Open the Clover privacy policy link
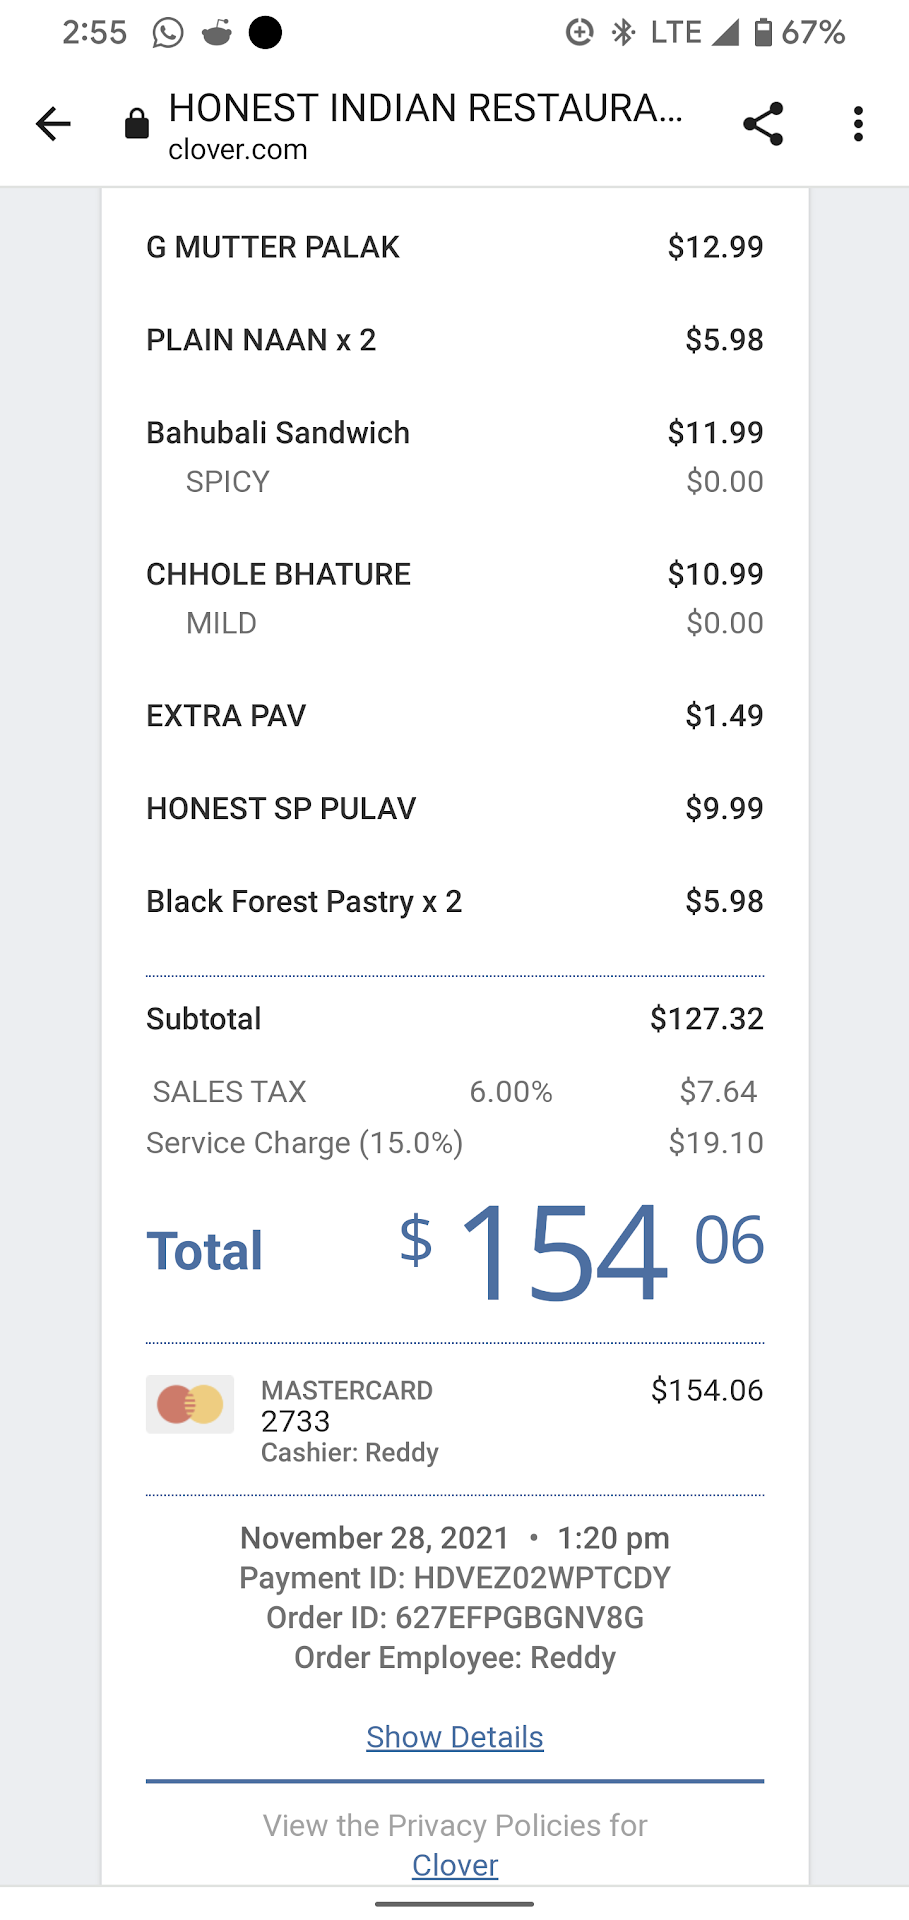The width and height of the screenshot is (909, 1920). tap(455, 1865)
